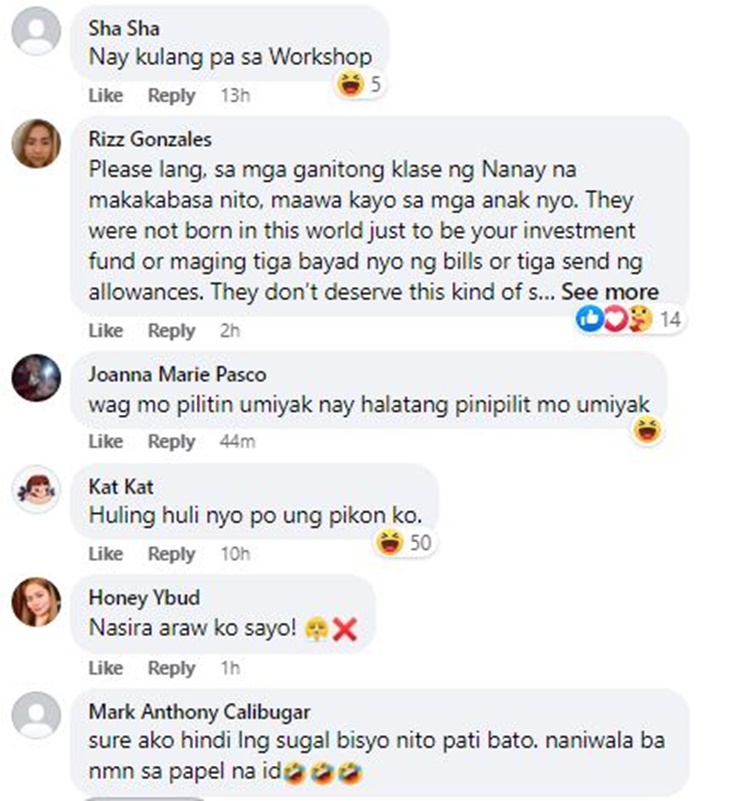This screenshot has width=750, height=801.
Task: Open Kat Kat's cartoon profile picture
Action: [x=36, y=489]
